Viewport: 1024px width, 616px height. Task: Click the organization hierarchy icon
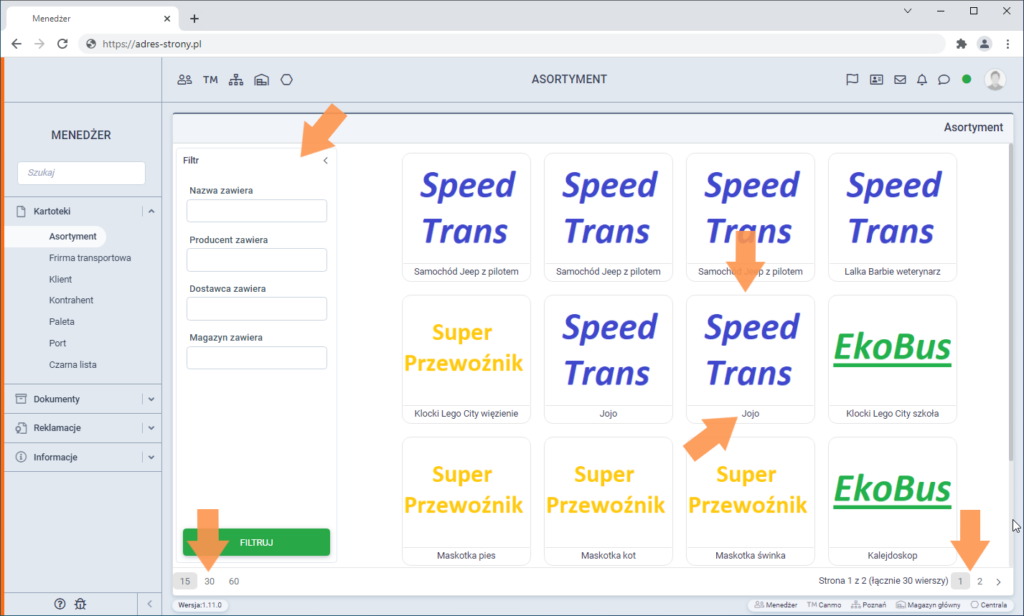pyautogui.click(x=236, y=80)
